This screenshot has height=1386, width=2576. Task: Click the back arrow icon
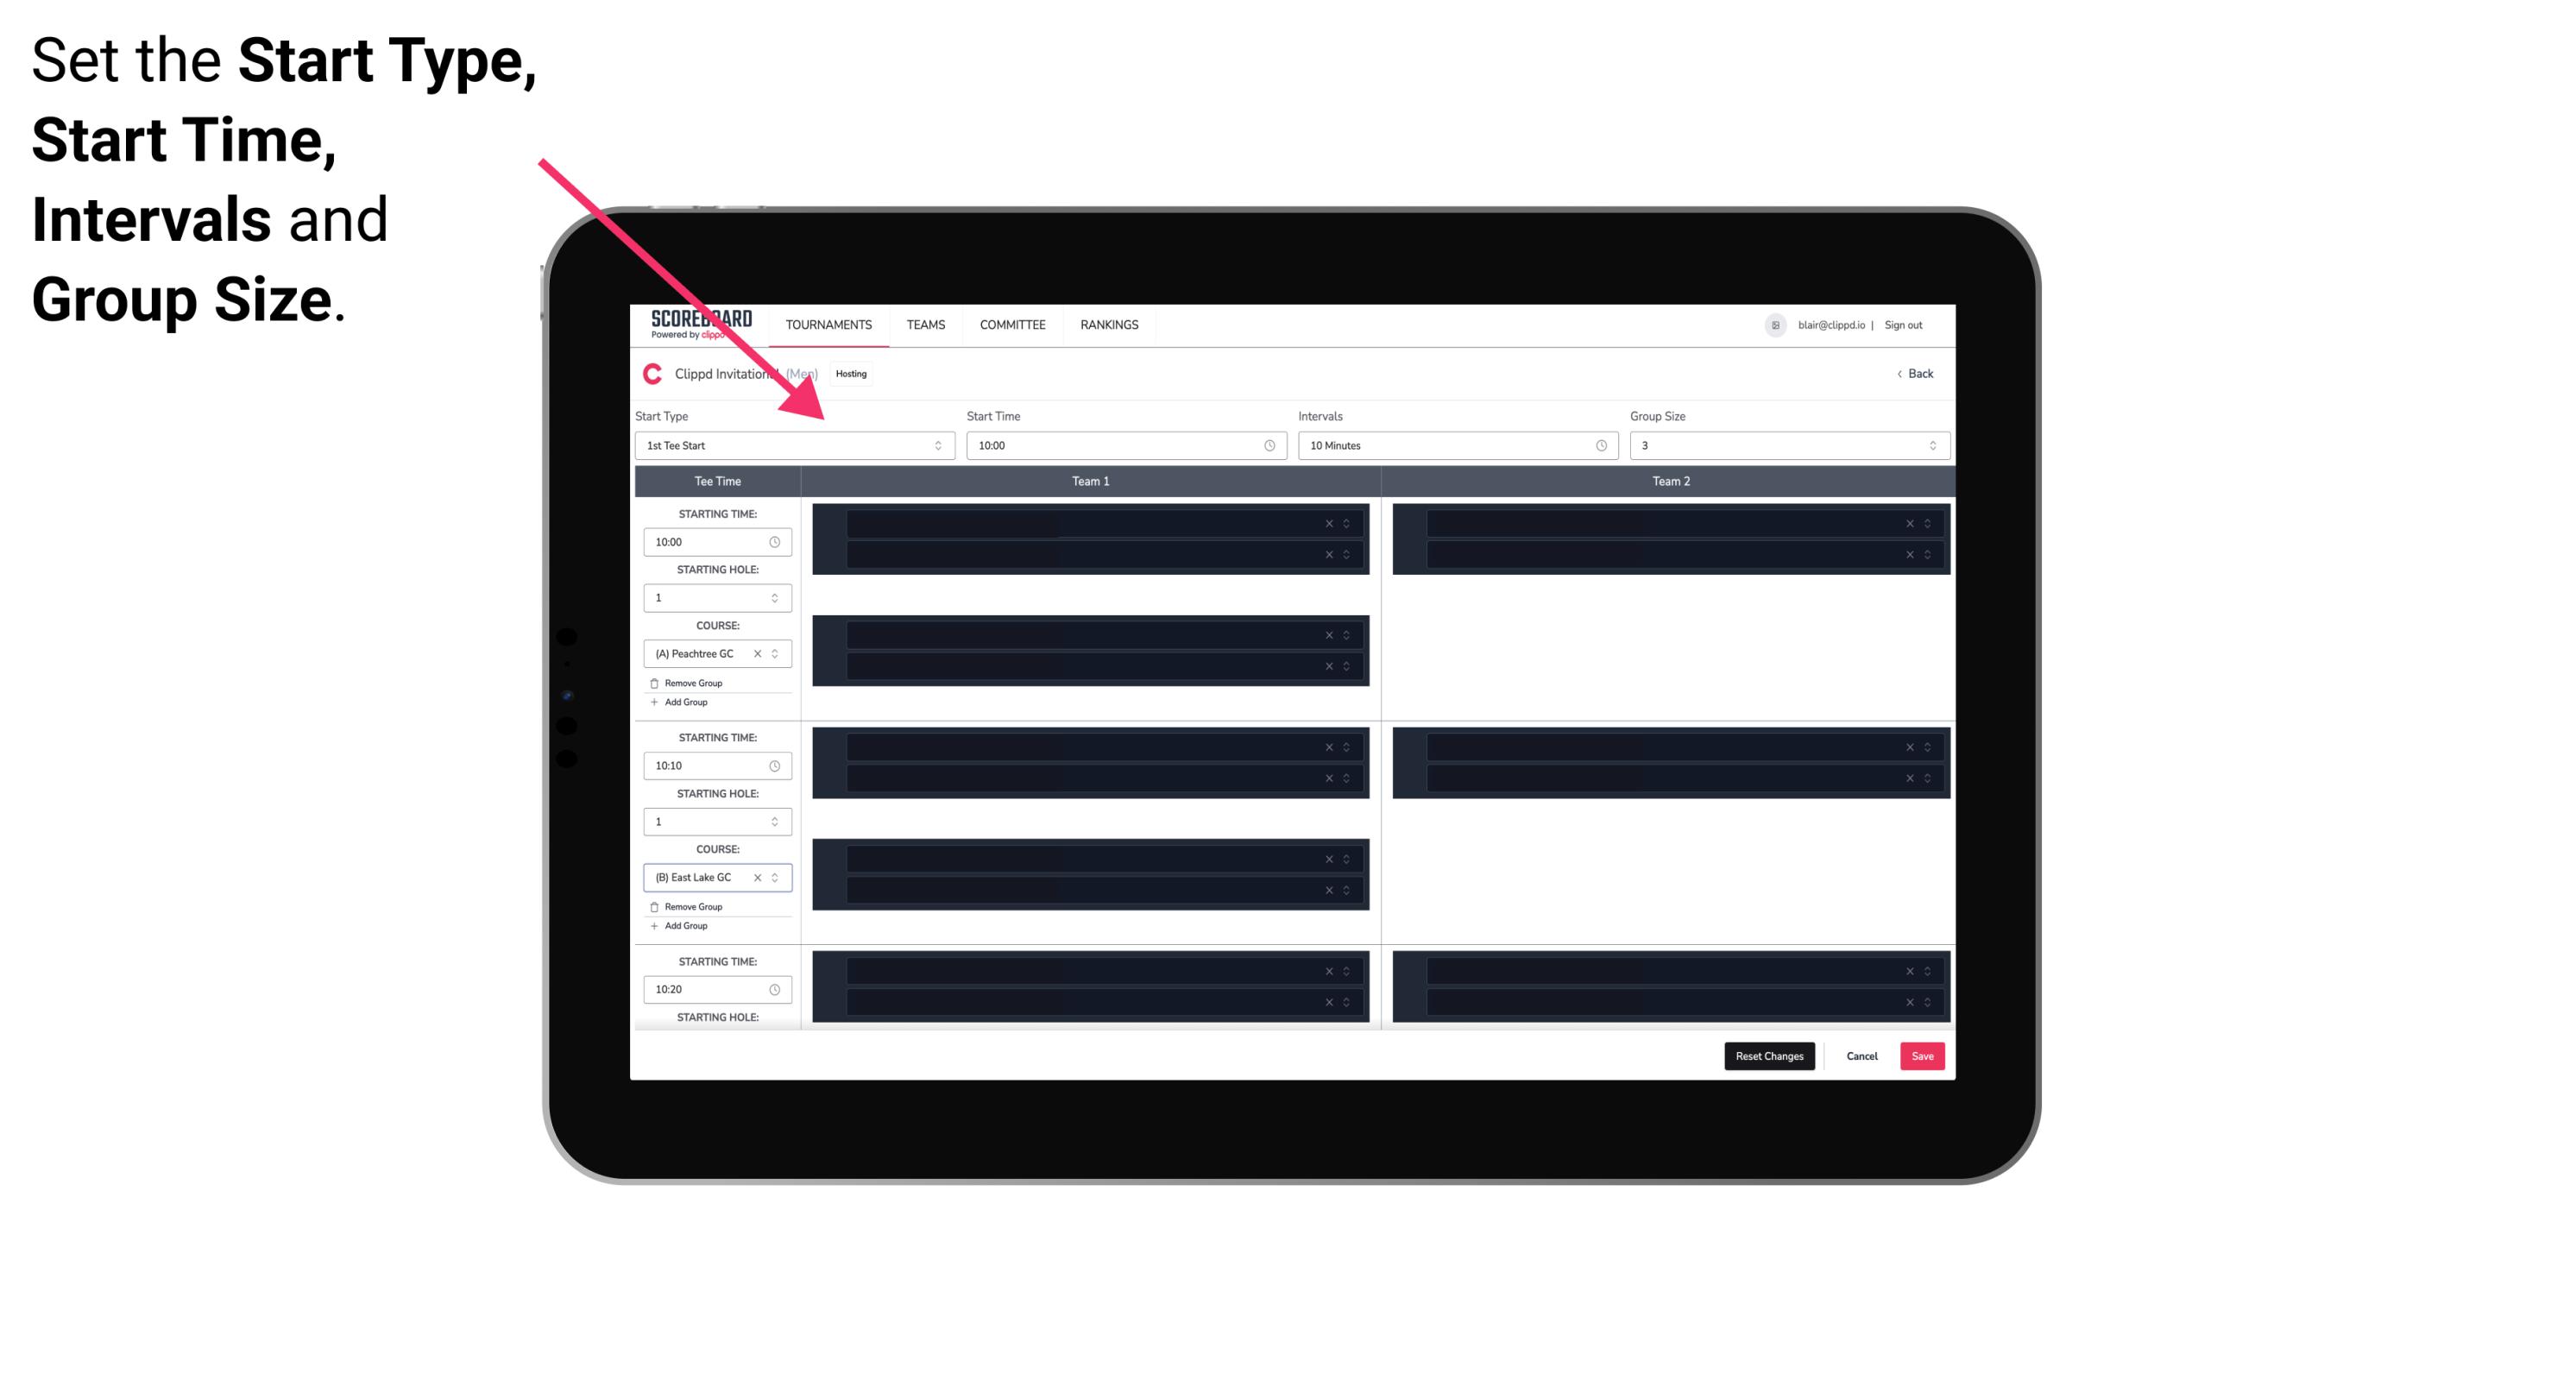tap(1897, 374)
